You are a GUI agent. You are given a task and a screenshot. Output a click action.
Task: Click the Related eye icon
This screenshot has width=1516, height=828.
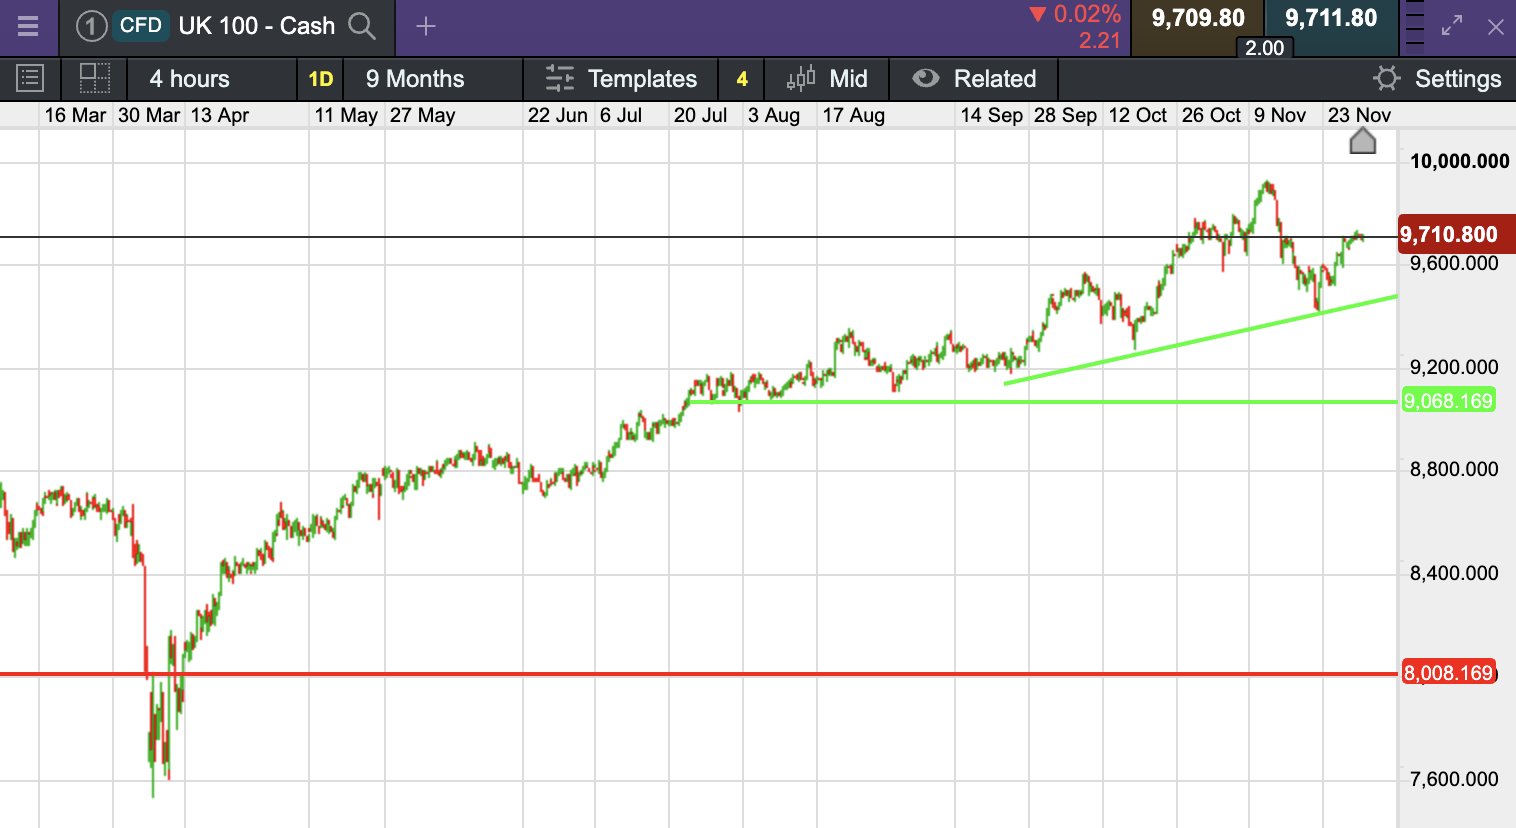coord(926,78)
